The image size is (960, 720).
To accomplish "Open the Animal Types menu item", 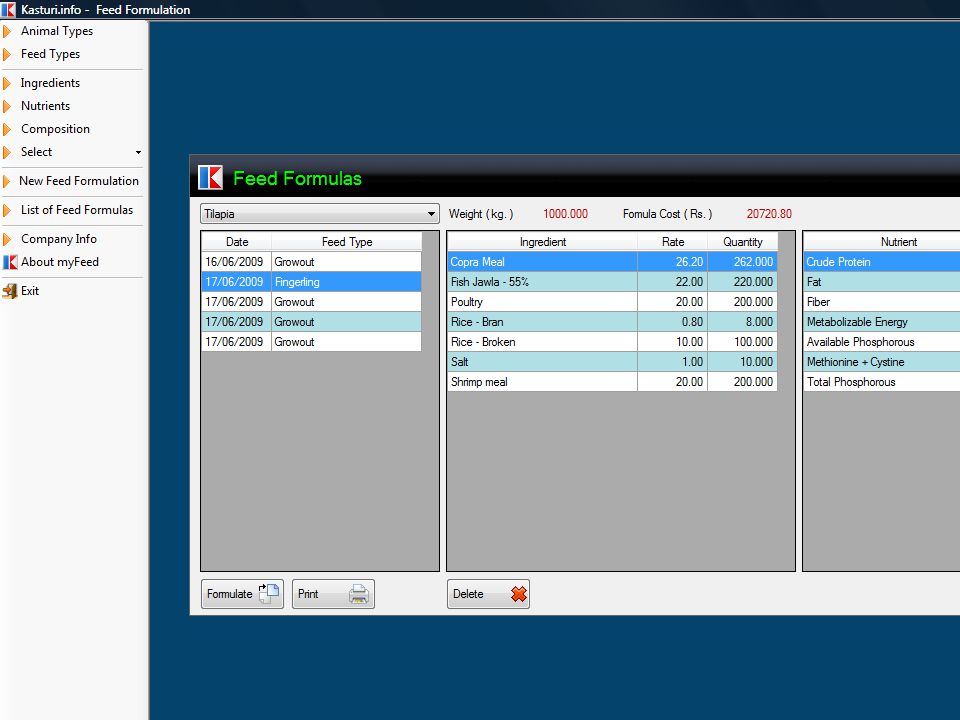I will (57, 31).
